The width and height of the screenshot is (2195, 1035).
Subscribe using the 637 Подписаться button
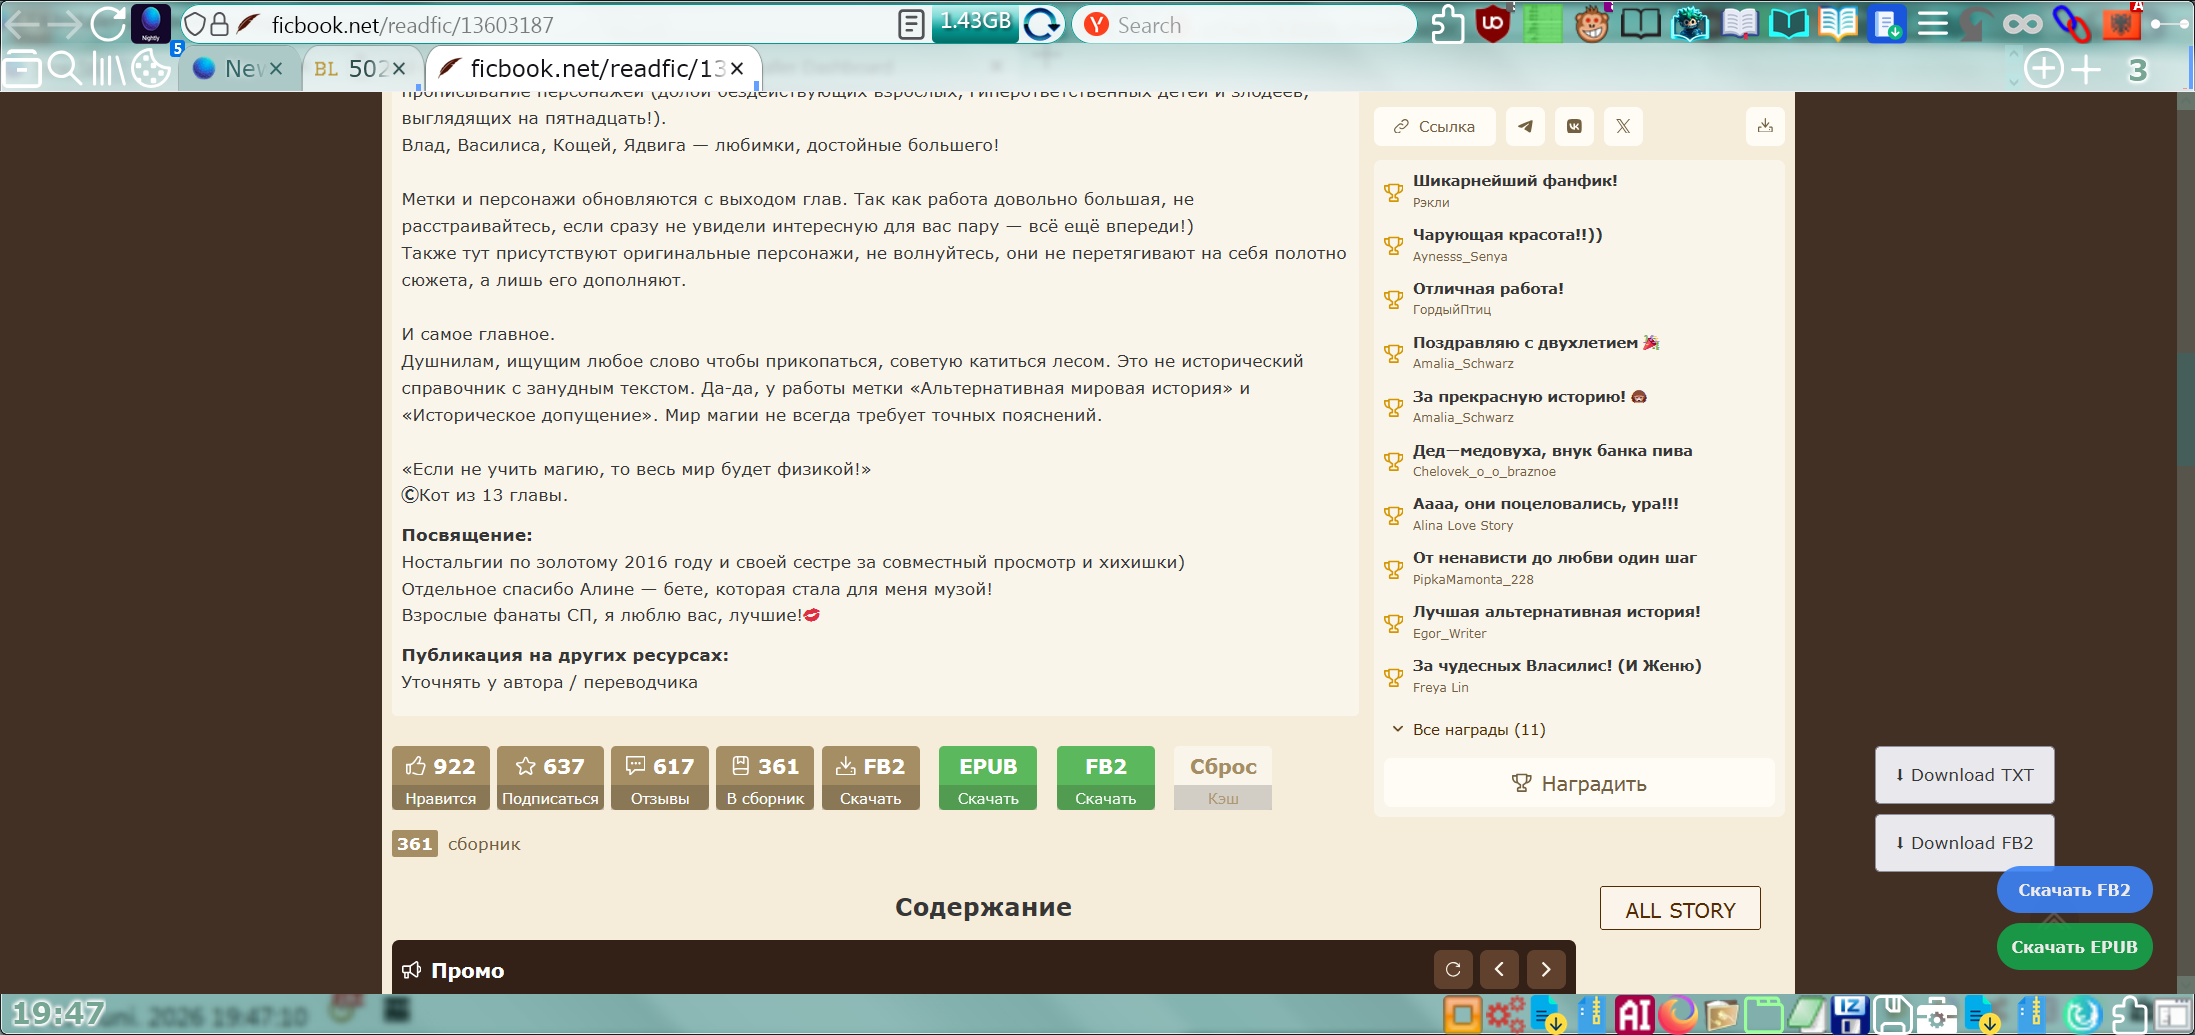[x=550, y=778]
